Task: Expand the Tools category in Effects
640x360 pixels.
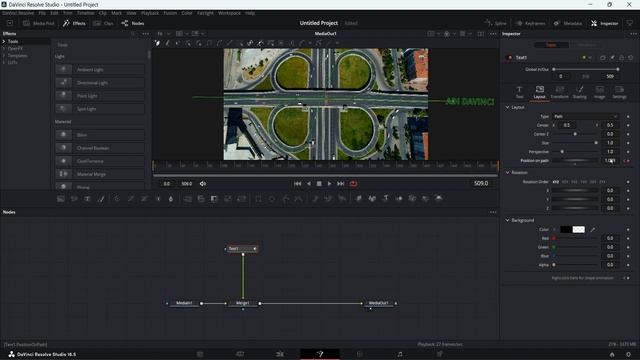Action: (x=4, y=41)
